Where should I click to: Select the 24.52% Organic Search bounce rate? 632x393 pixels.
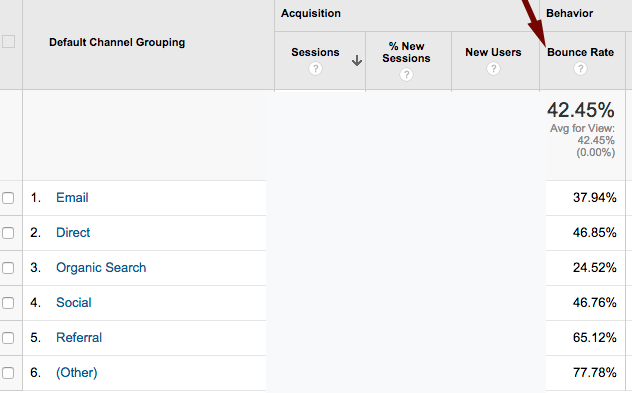click(595, 268)
